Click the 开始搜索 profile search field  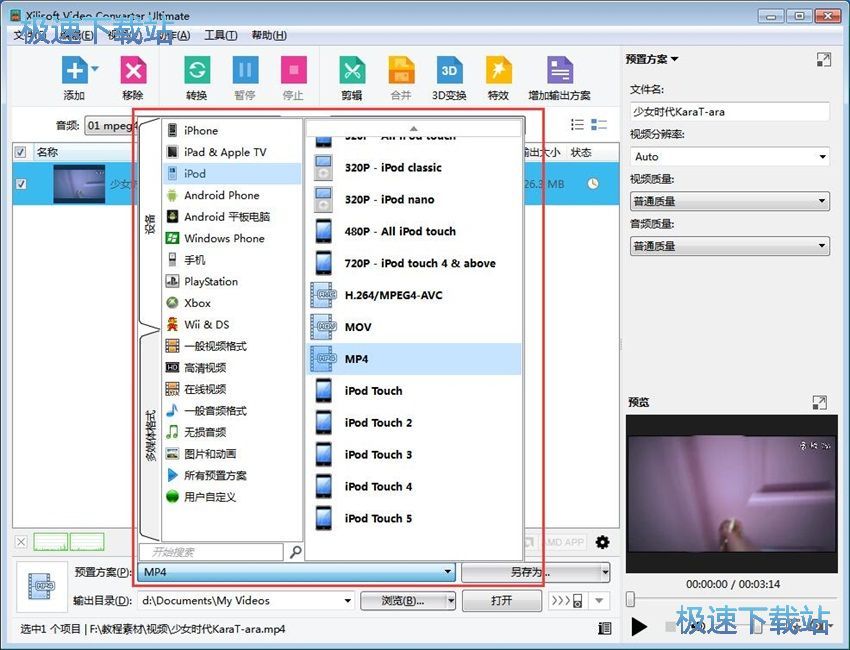pyautogui.click(x=211, y=552)
